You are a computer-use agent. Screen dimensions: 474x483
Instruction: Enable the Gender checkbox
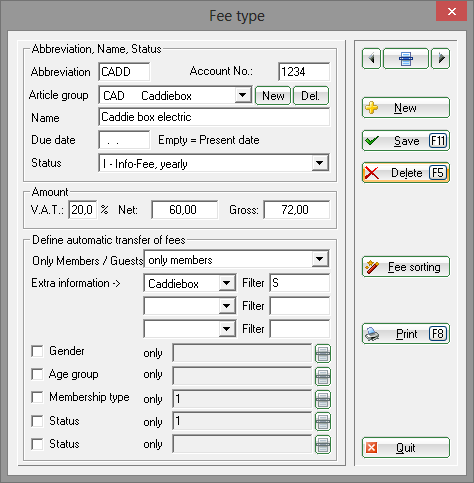point(37,351)
